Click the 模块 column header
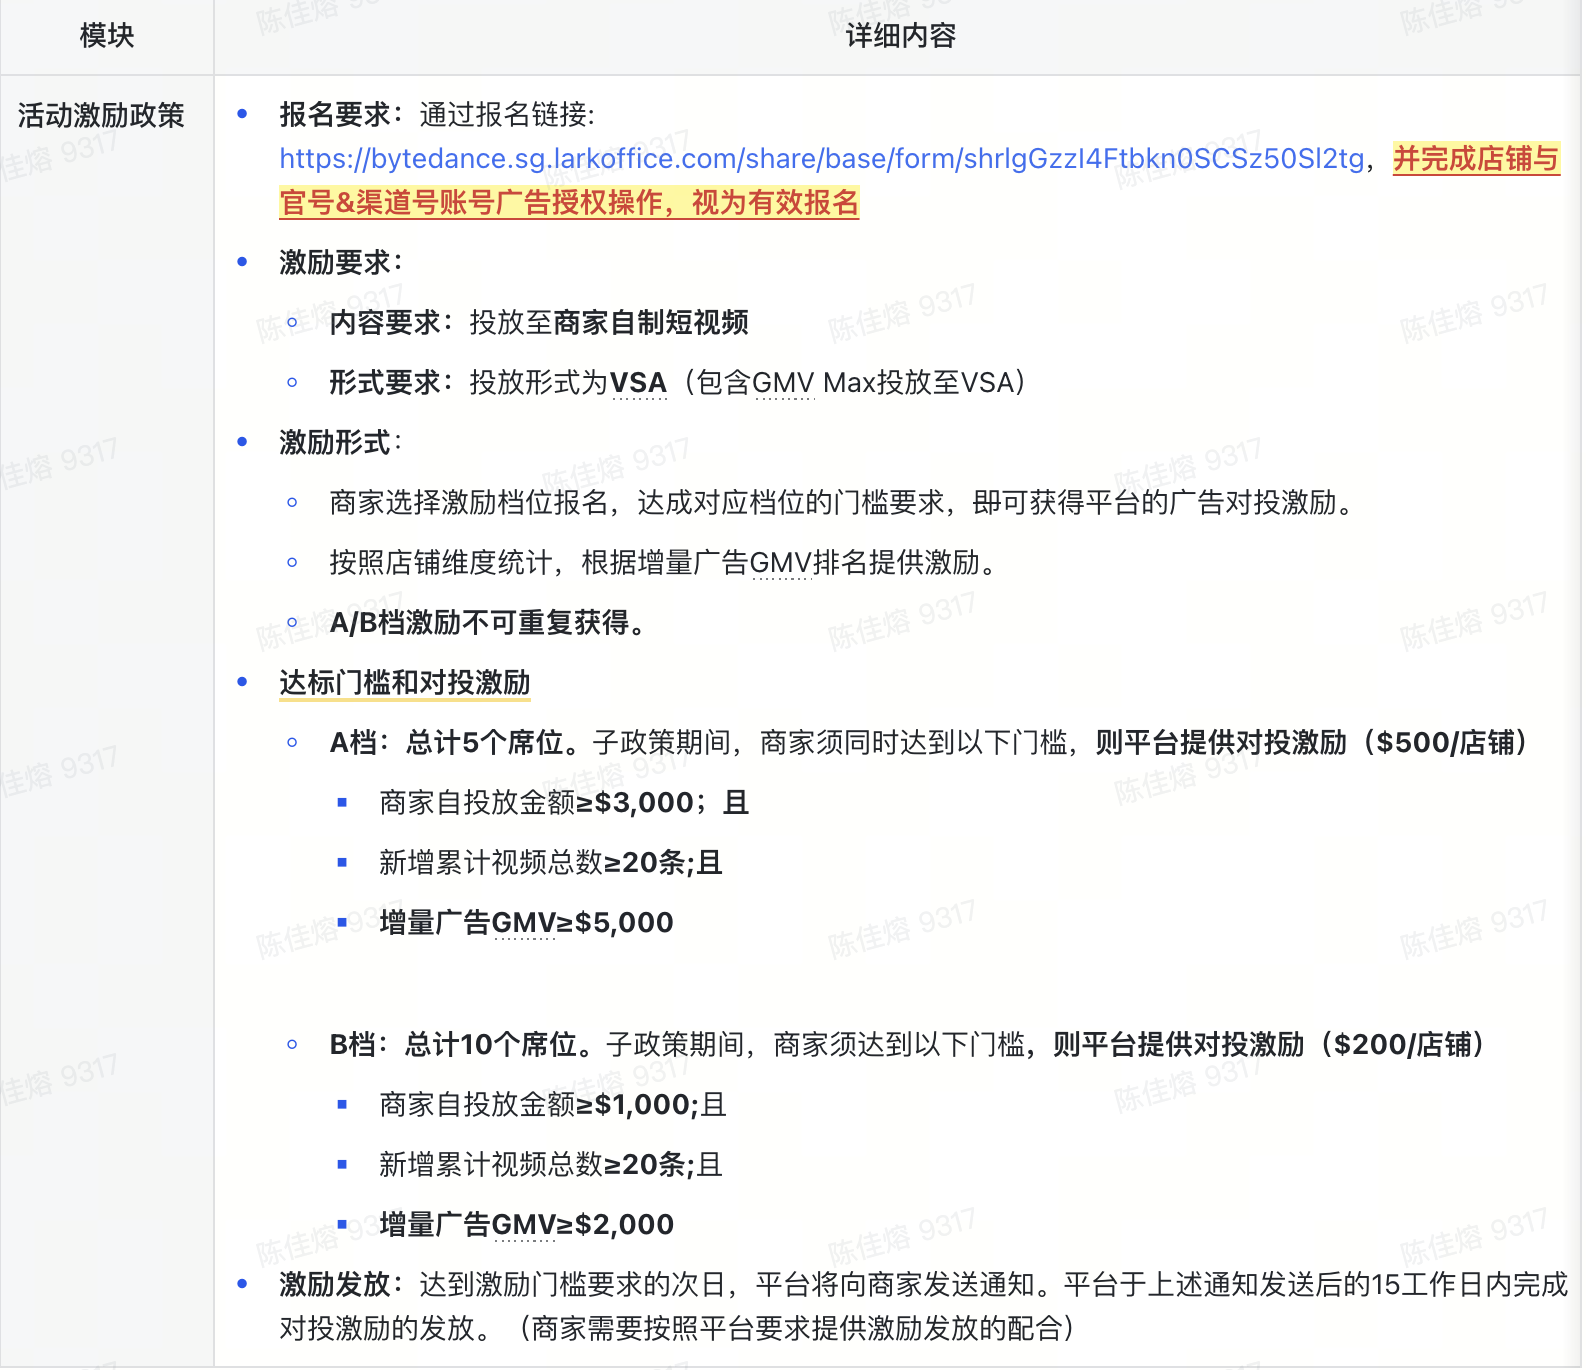 click(x=106, y=36)
